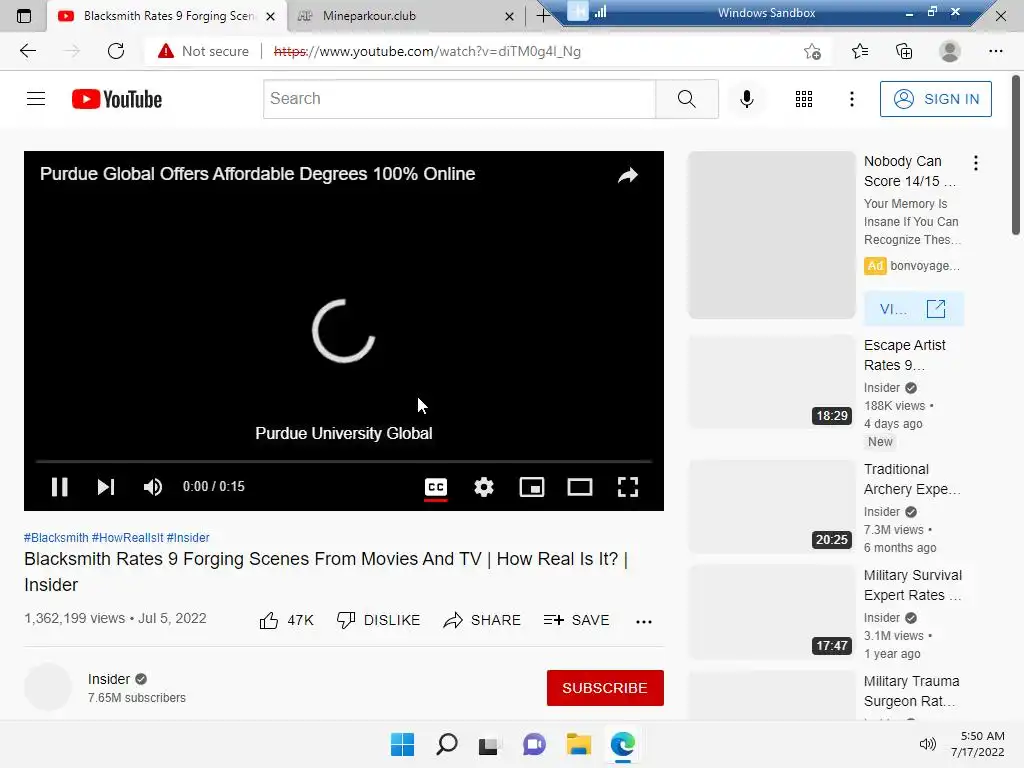Open the YouTube apps grid
1024x768 pixels.
tap(804, 99)
